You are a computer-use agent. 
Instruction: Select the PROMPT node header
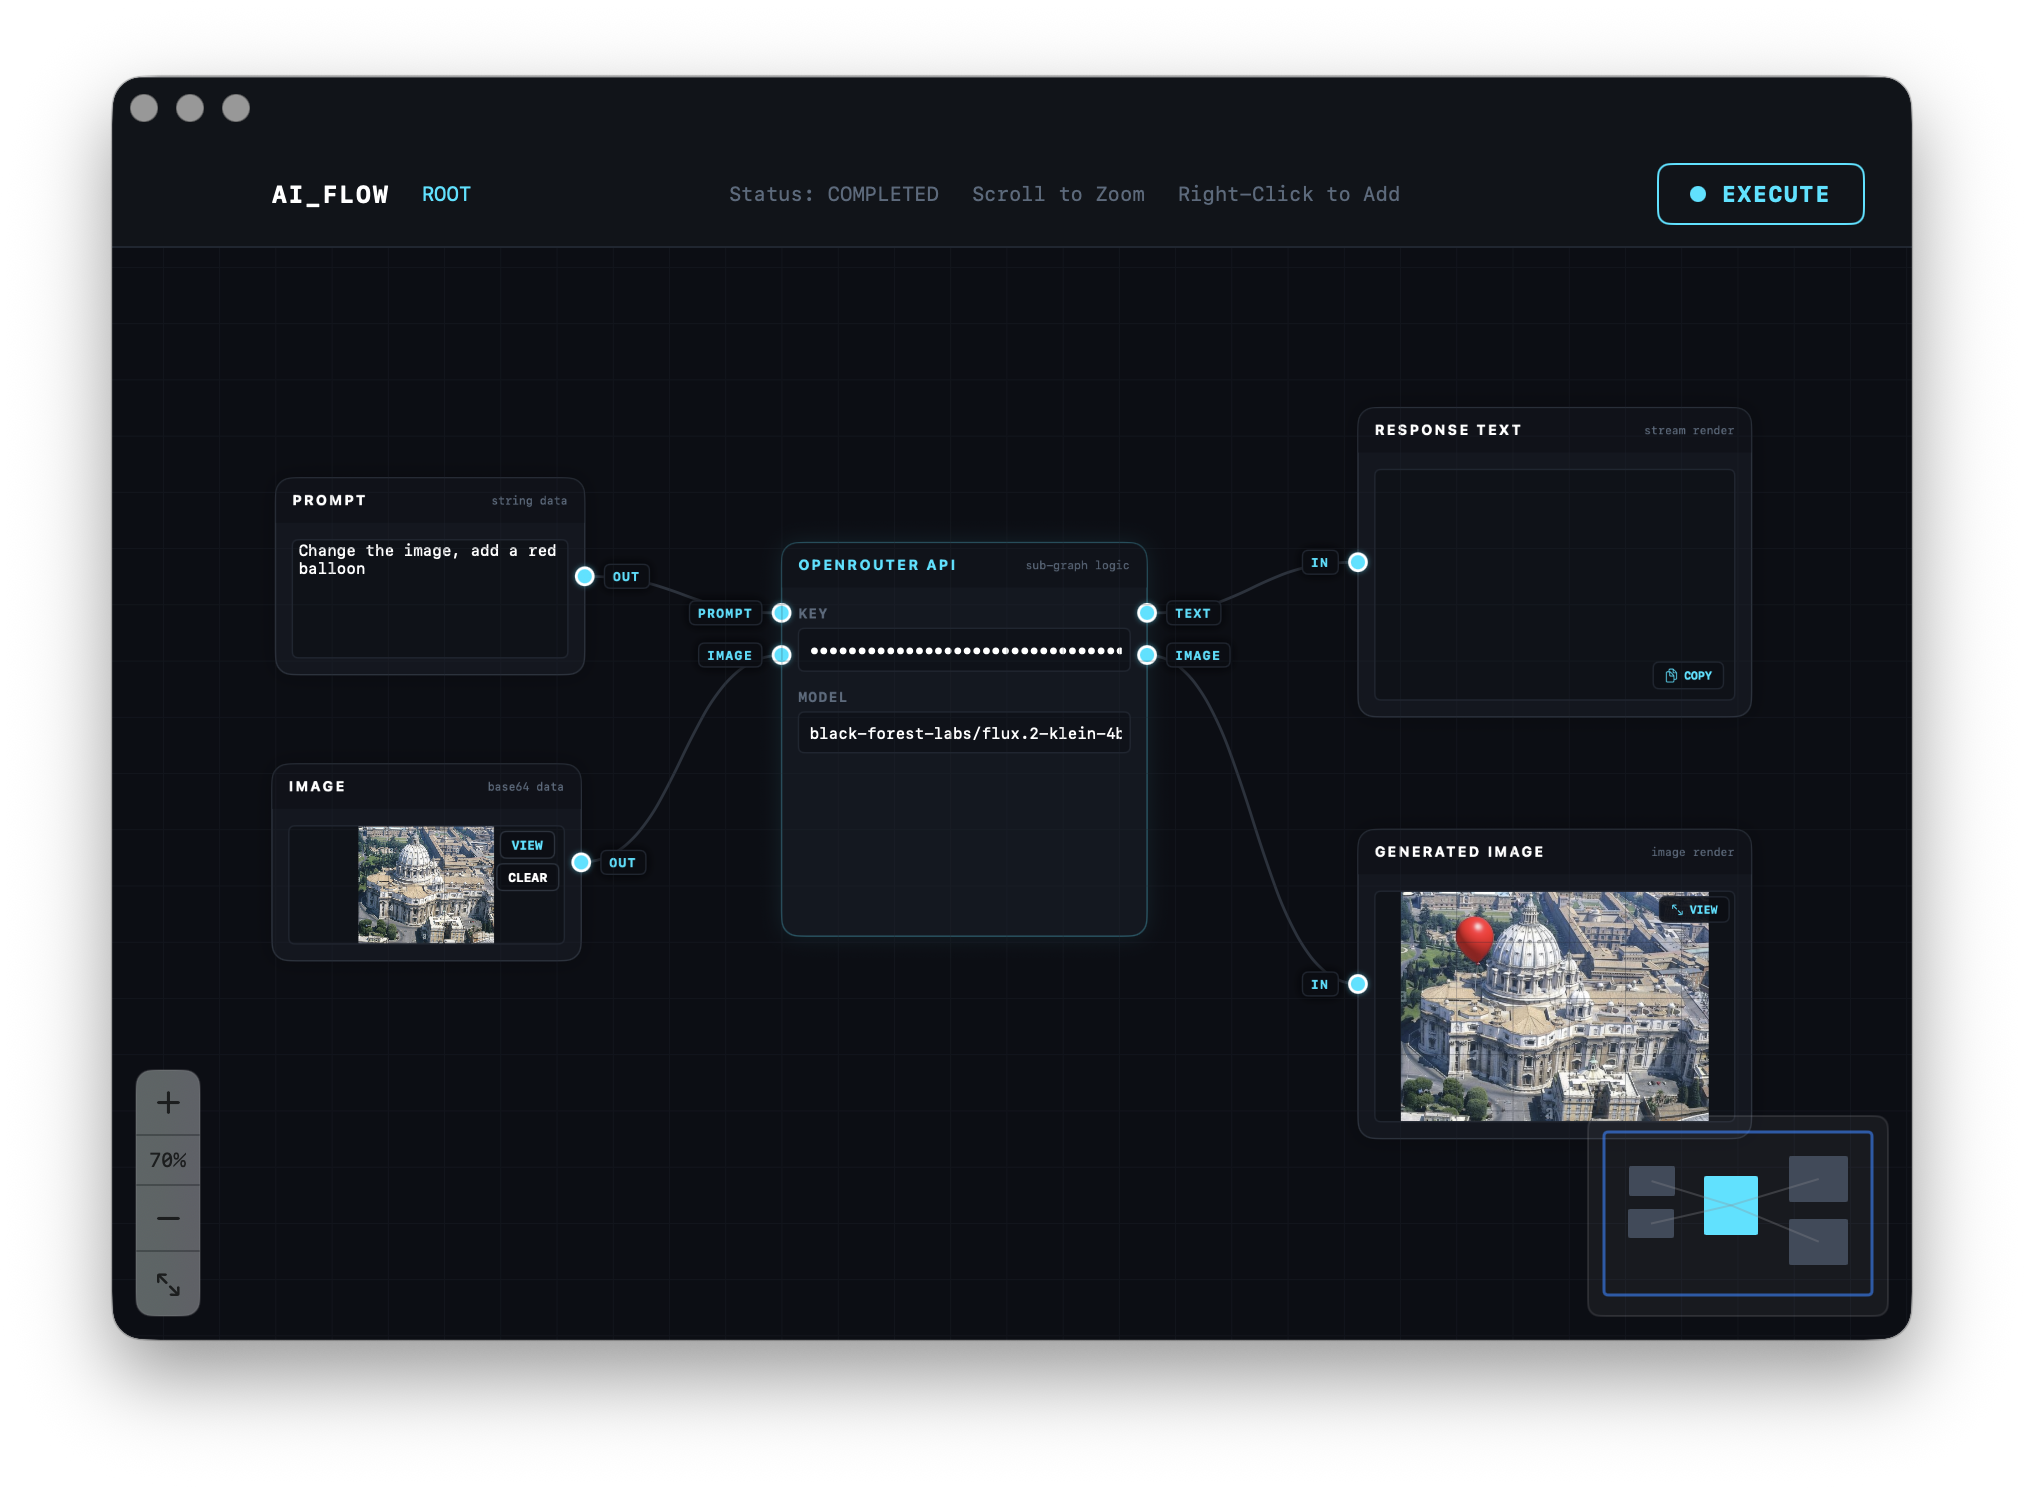pyautogui.click(x=429, y=500)
